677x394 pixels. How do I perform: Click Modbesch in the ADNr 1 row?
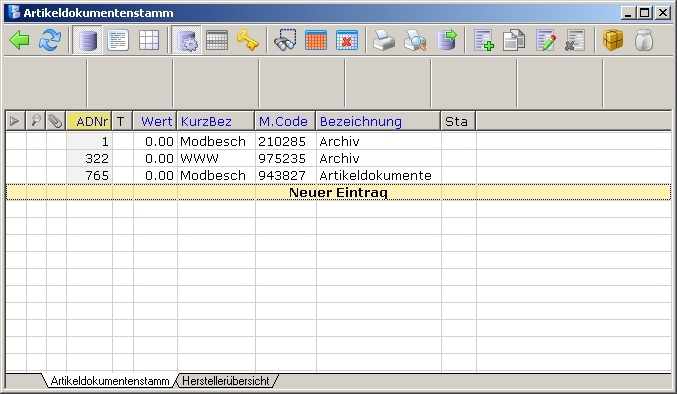(213, 141)
